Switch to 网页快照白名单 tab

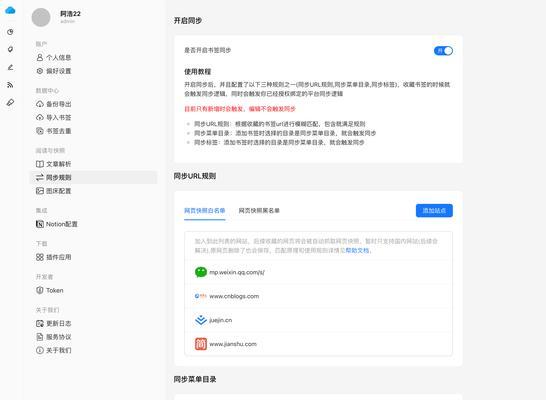point(205,211)
